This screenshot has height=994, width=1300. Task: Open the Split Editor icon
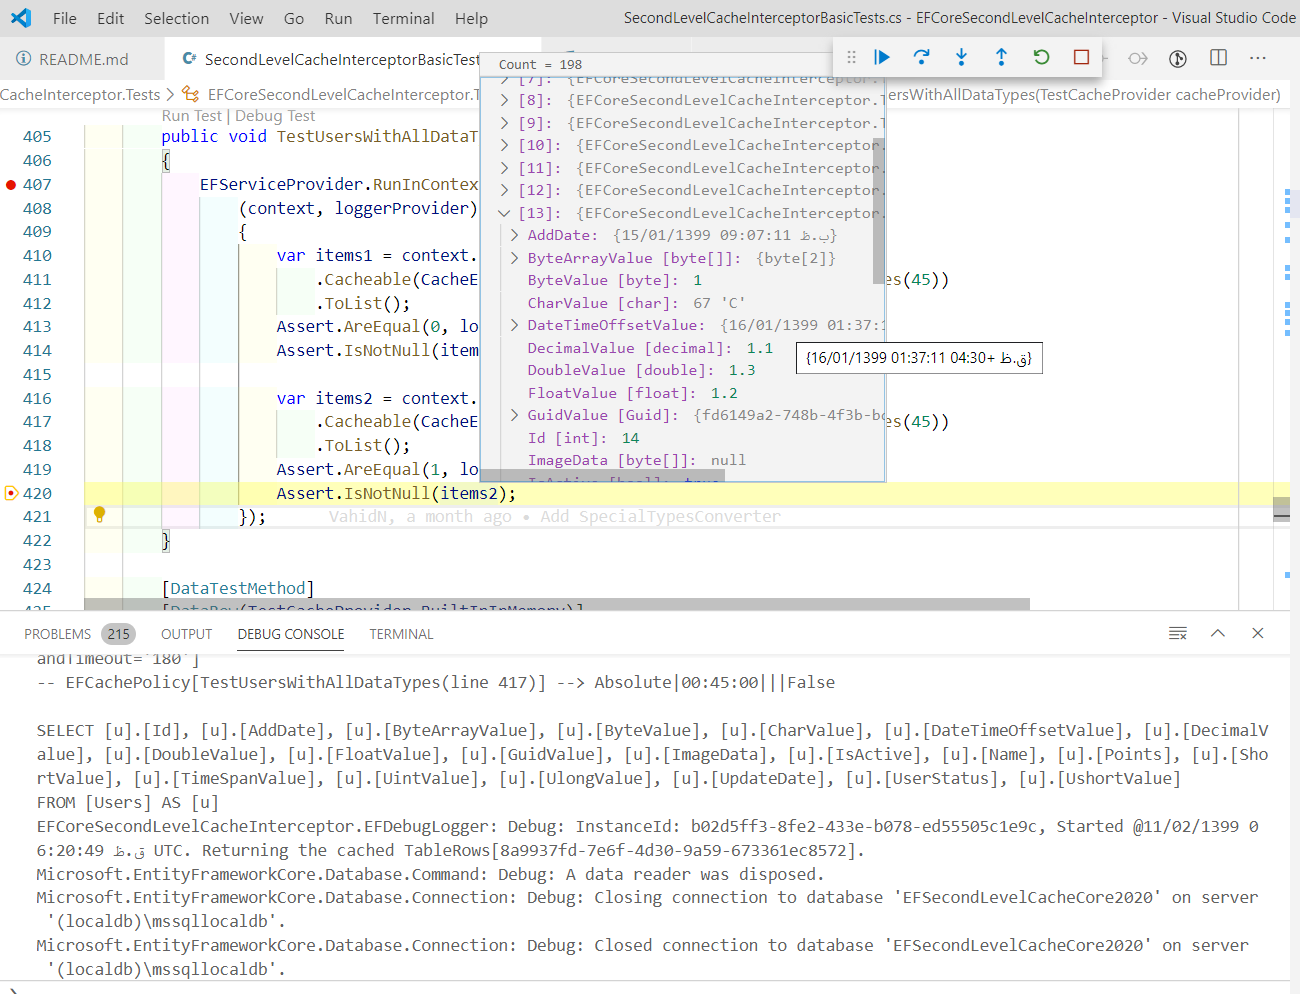click(x=1218, y=58)
